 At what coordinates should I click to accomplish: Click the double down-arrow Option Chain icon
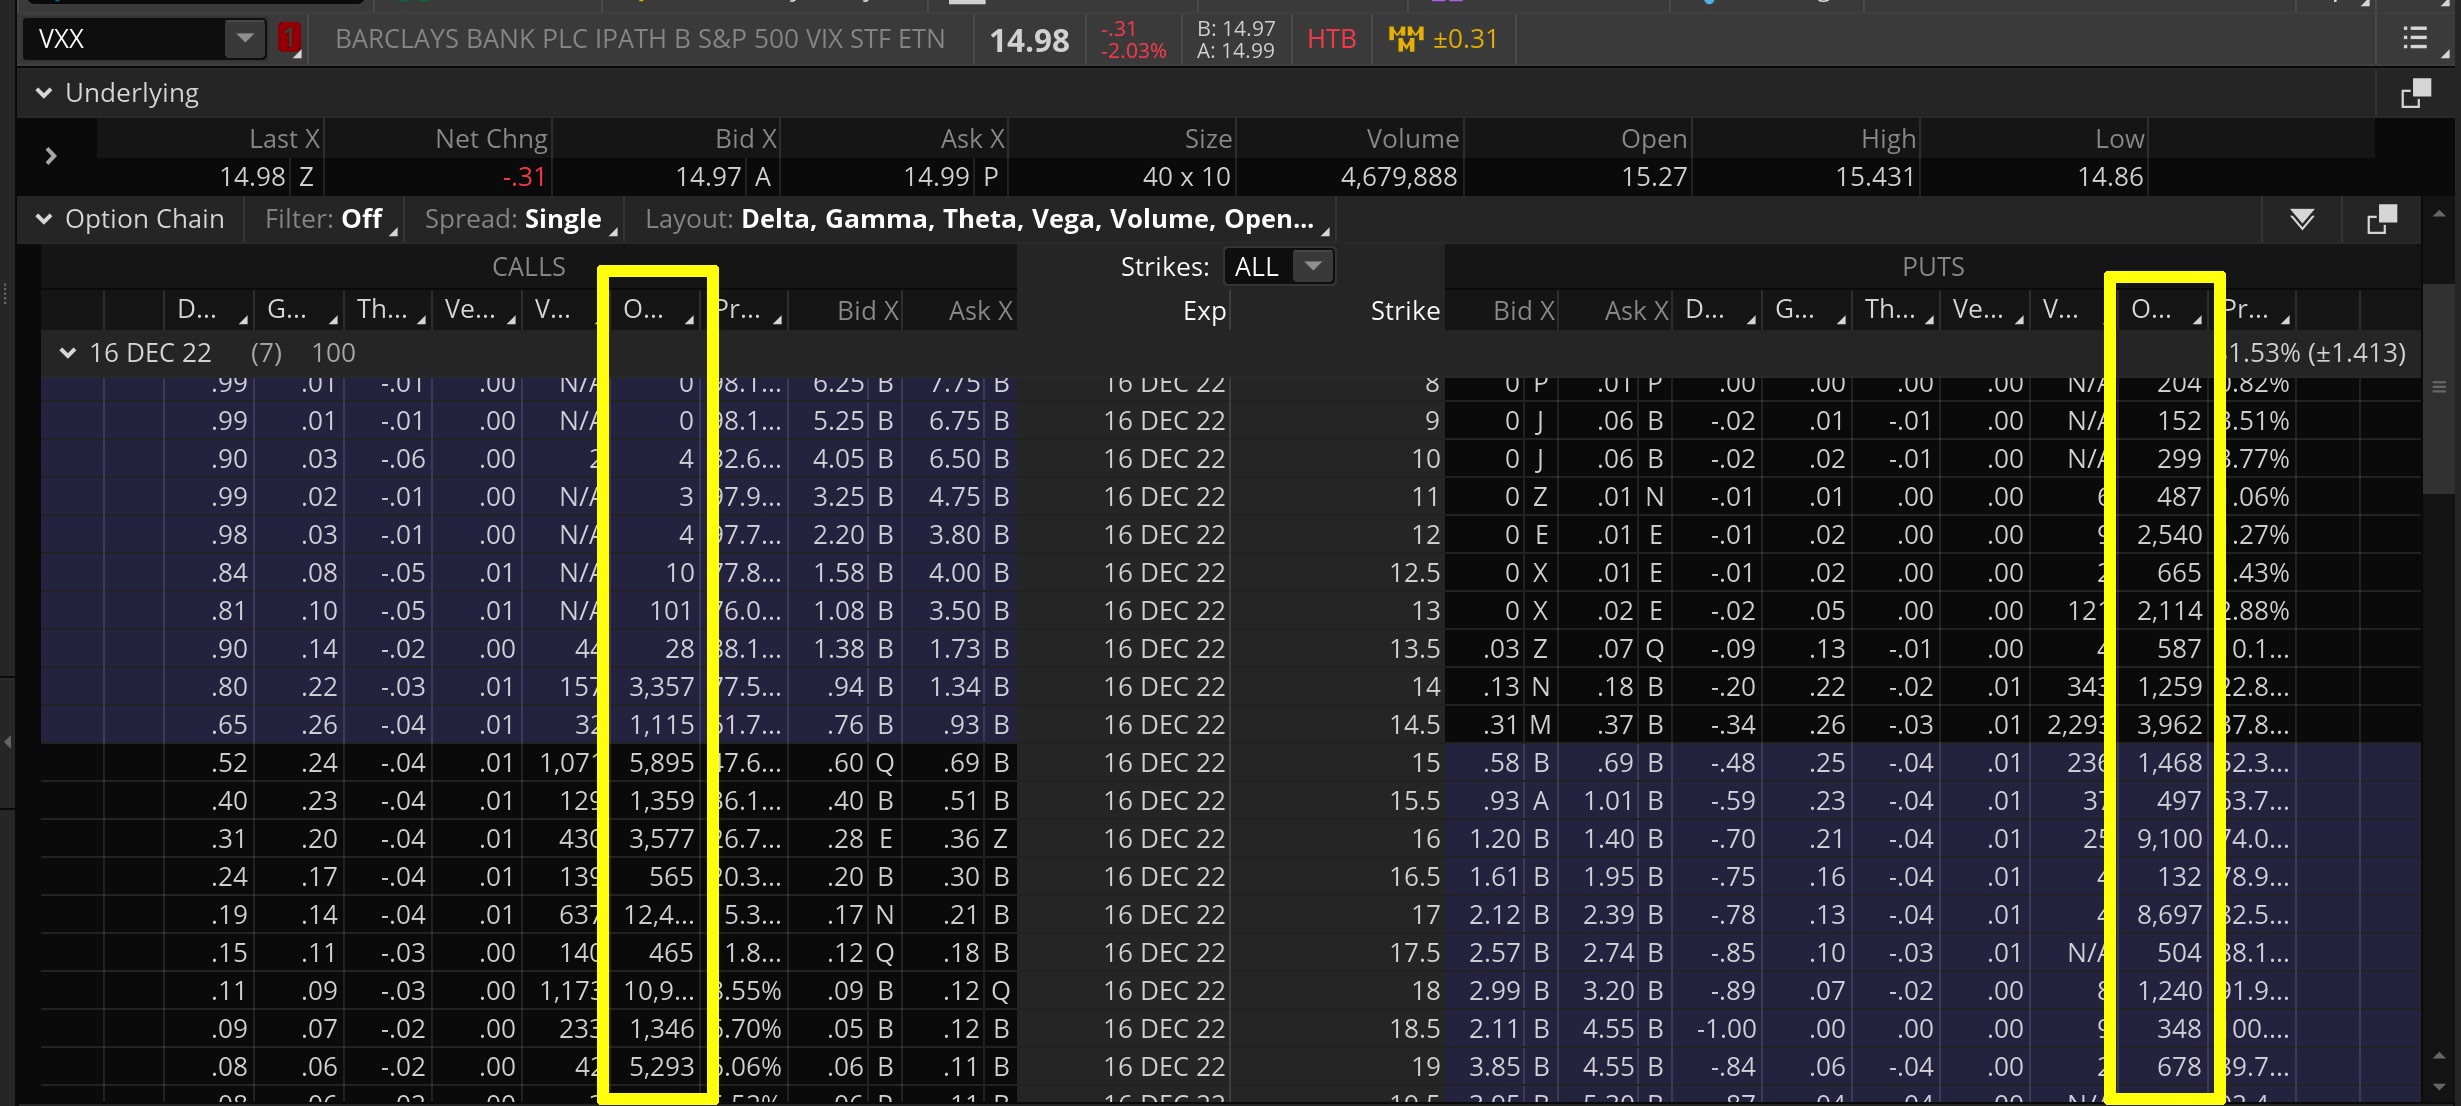pos(2302,219)
